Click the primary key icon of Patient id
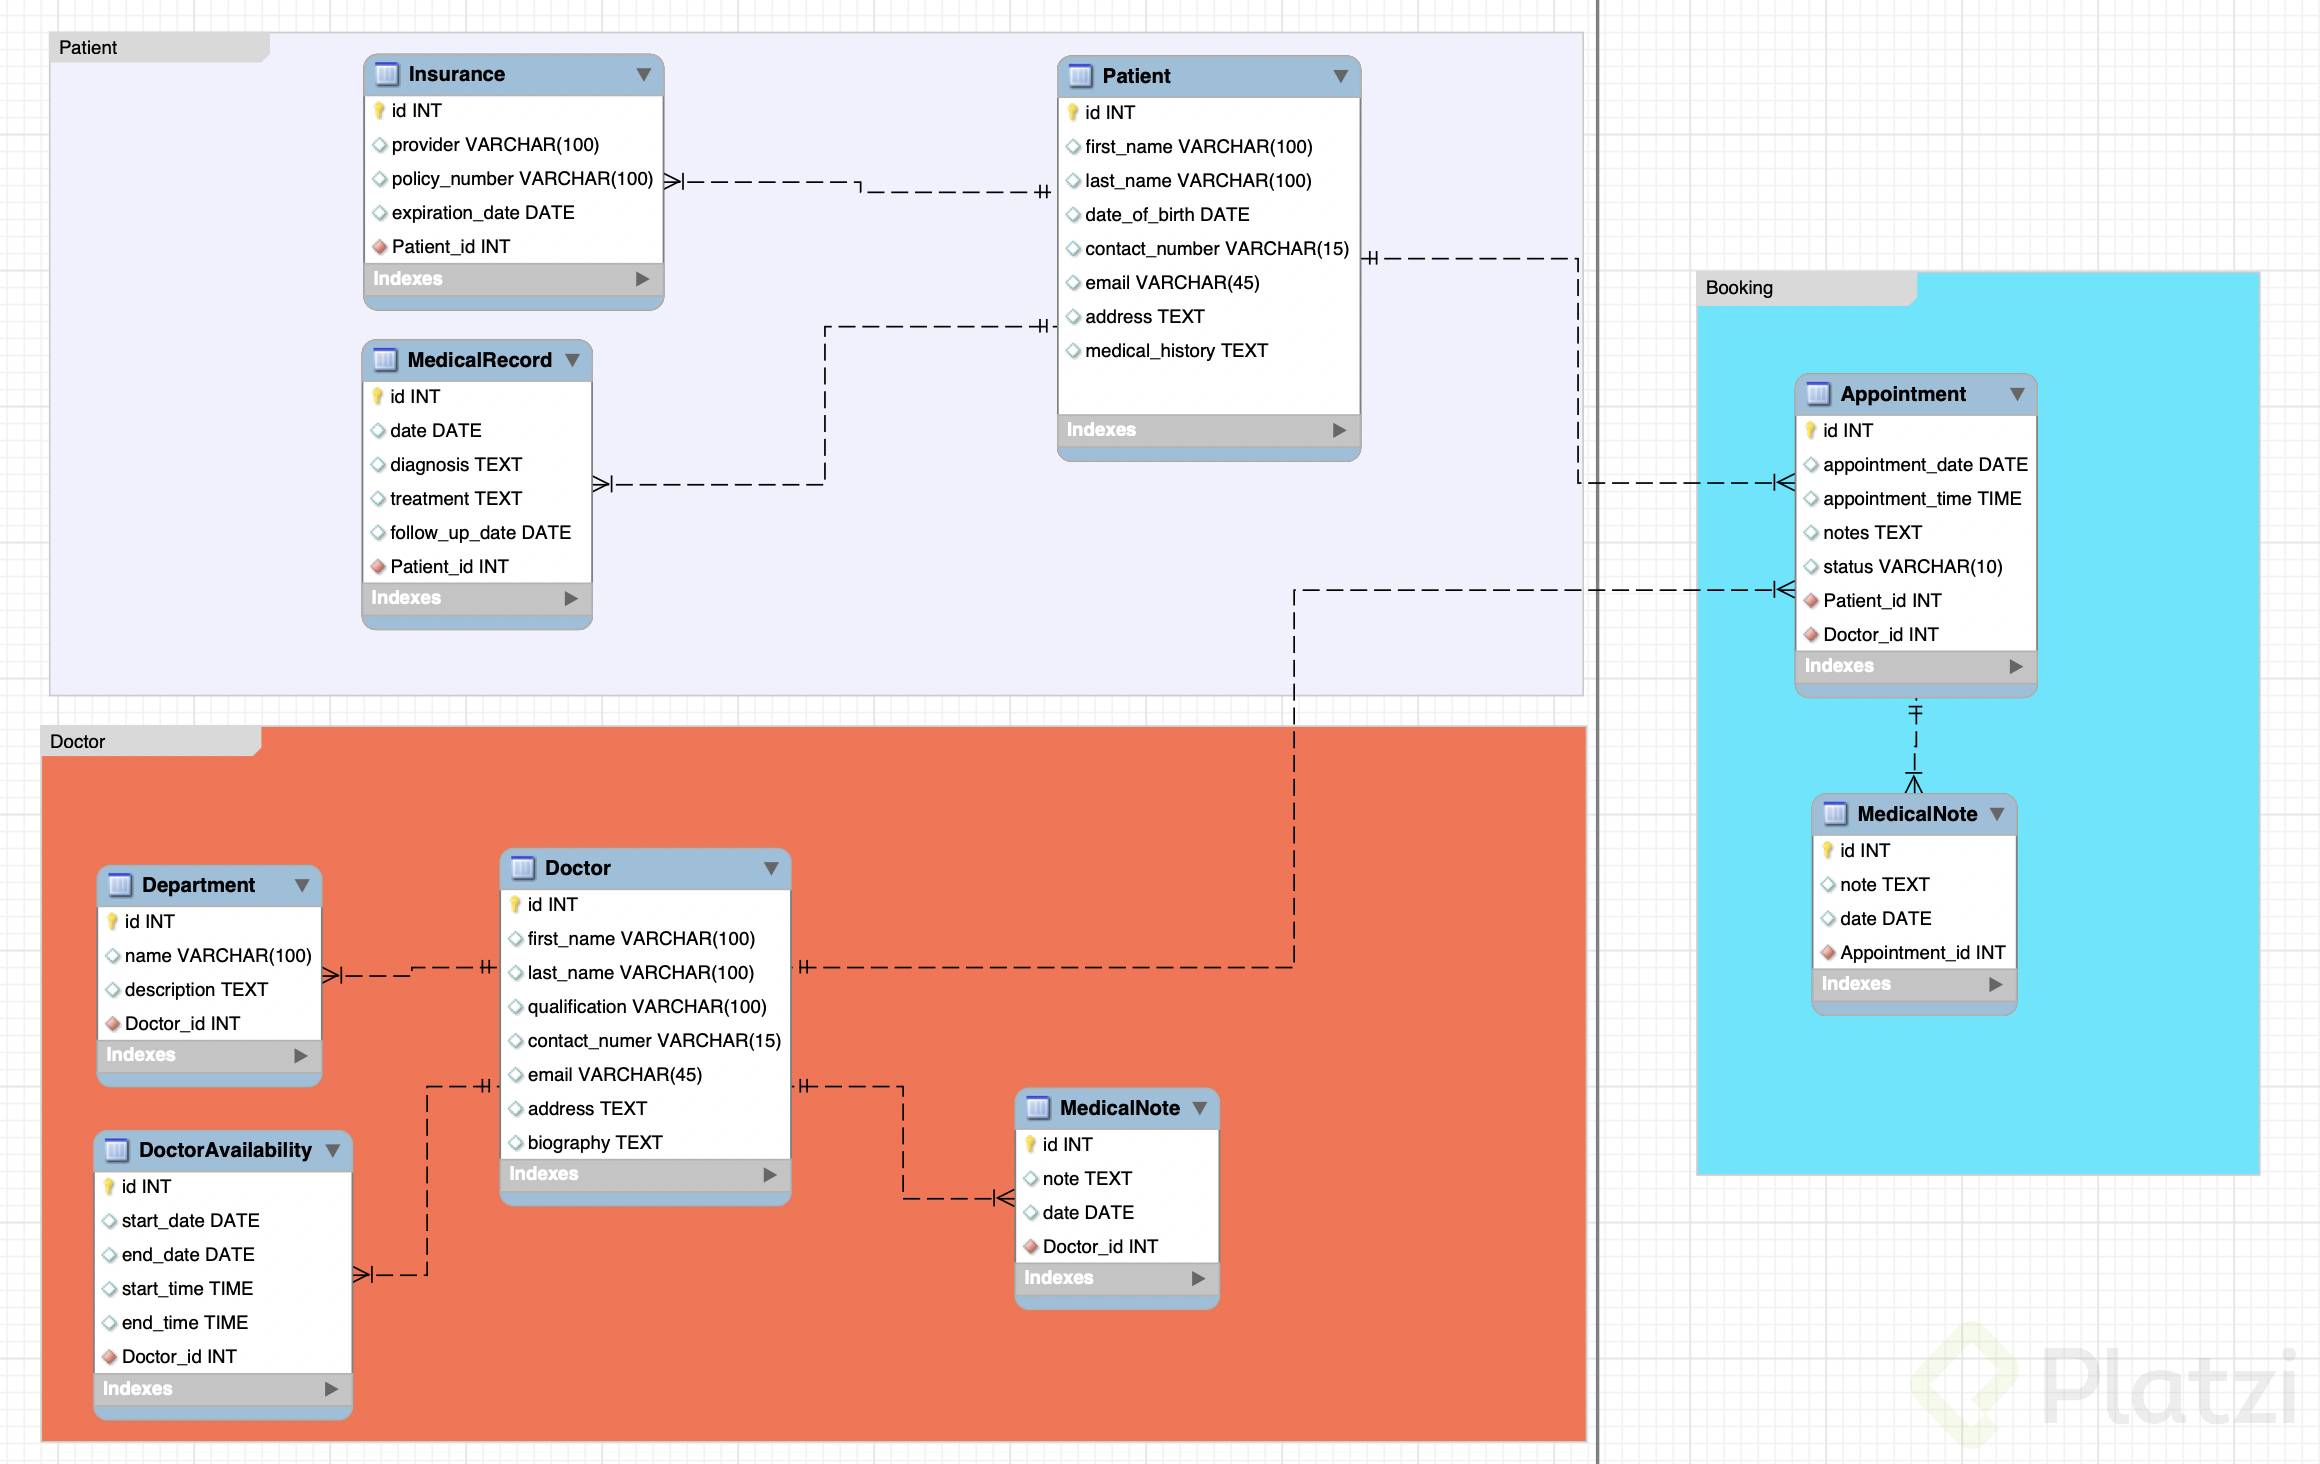Viewport: 2320px width, 1464px height. point(1073,113)
